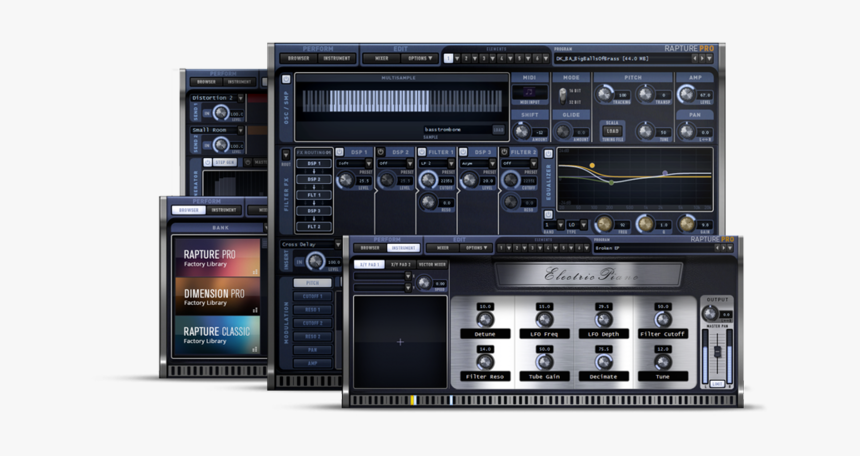Screen dimensions: 860x456
Task: Click the Master Pan fader
Action: pos(717,352)
